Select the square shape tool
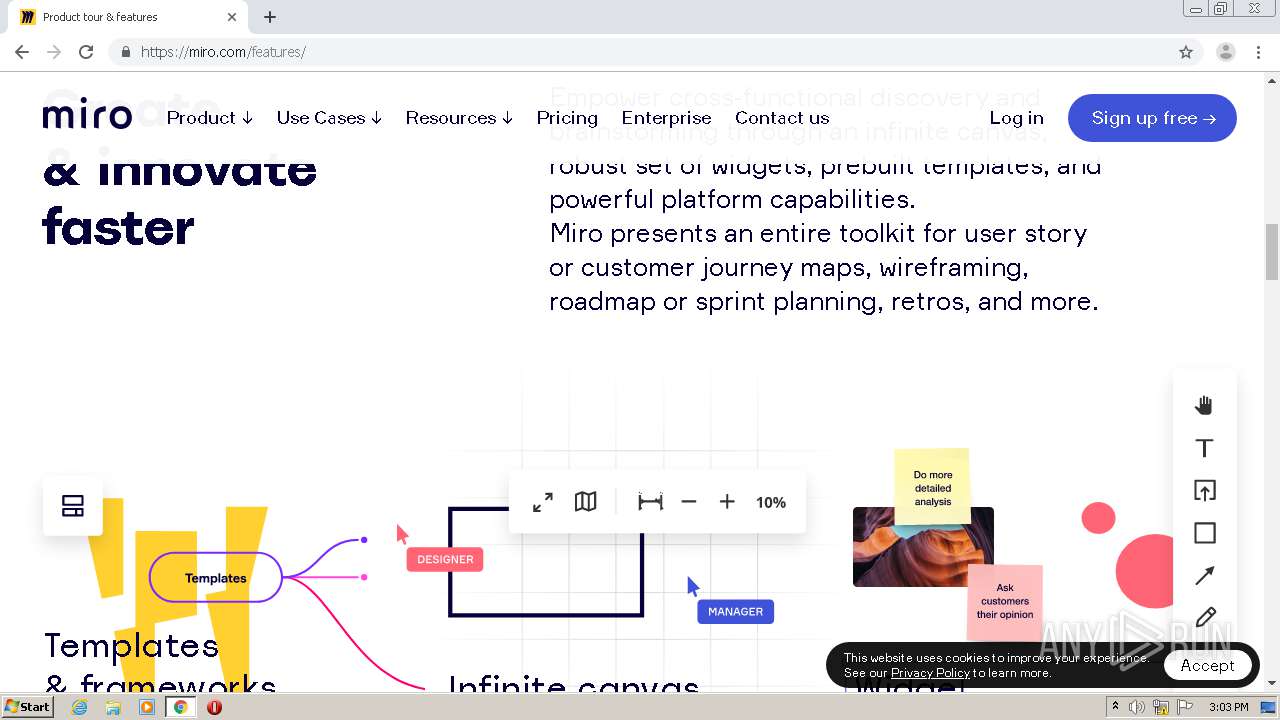This screenshot has width=1280, height=720. pos(1204,533)
